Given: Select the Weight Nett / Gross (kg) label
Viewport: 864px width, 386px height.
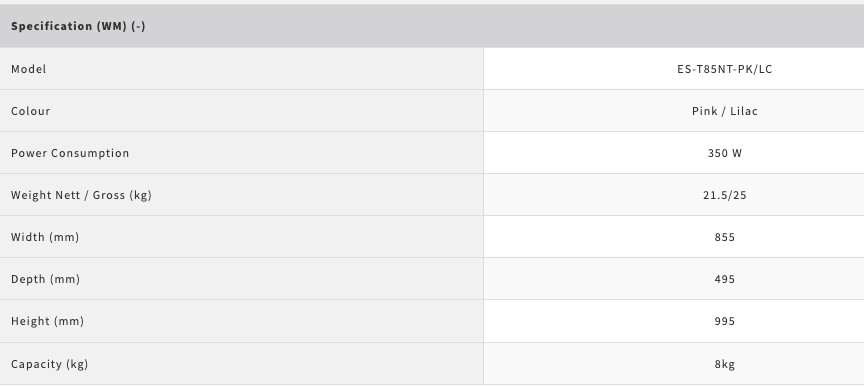Looking at the screenshot, I should pos(82,195).
